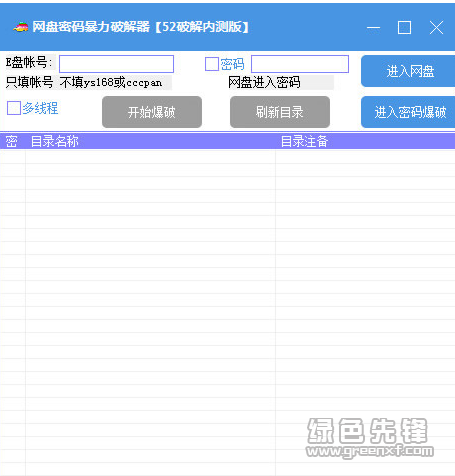This screenshot has height=476, width=455.
Task: Toggle the 多线程 checkbox
Action: click(x=14, y=108)
